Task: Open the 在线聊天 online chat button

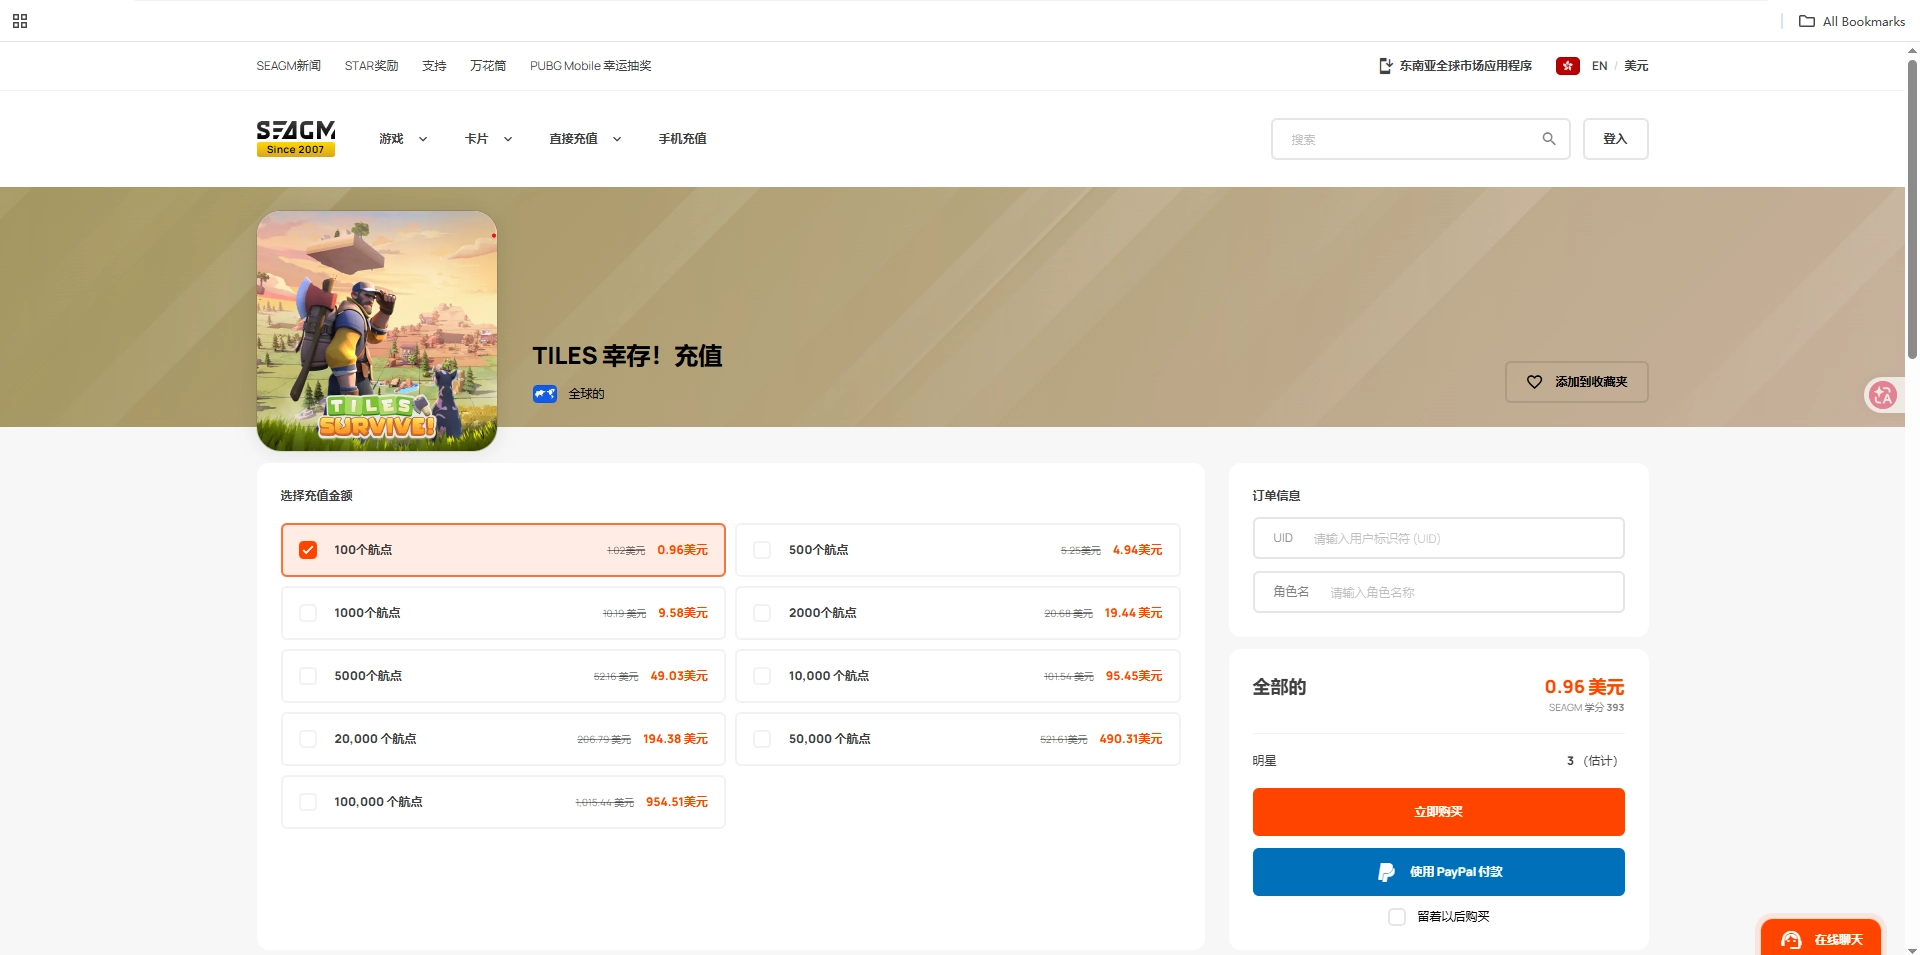Action: coord(1821,940)
